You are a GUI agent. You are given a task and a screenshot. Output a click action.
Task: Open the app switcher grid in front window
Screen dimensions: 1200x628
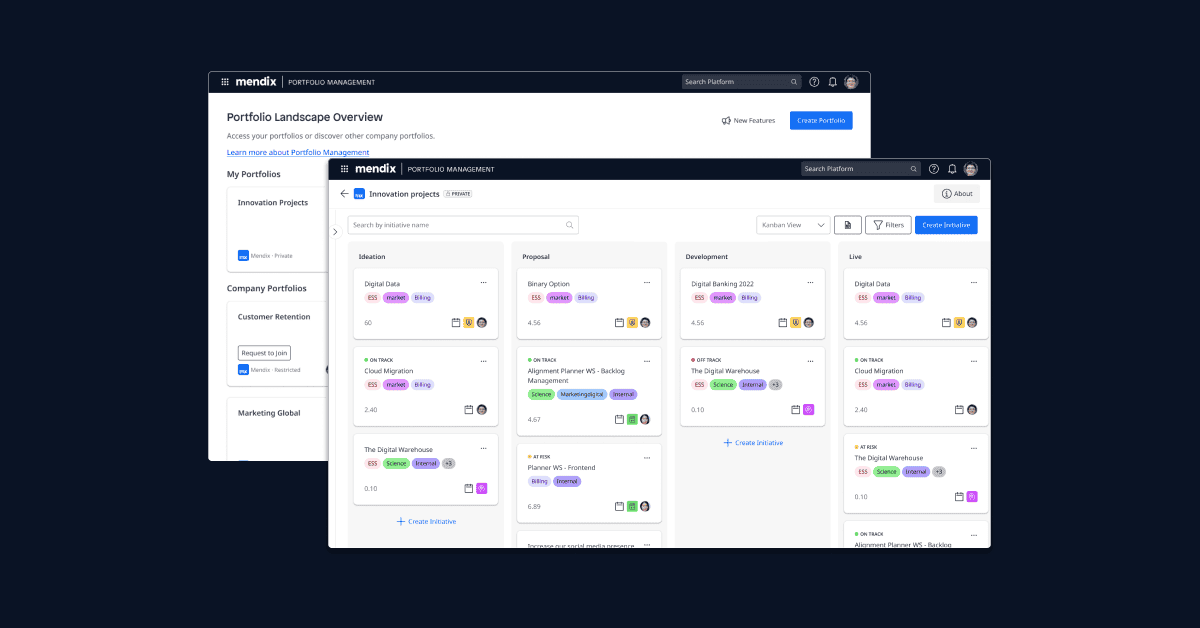pyautogui.click(x=344, y=169)
